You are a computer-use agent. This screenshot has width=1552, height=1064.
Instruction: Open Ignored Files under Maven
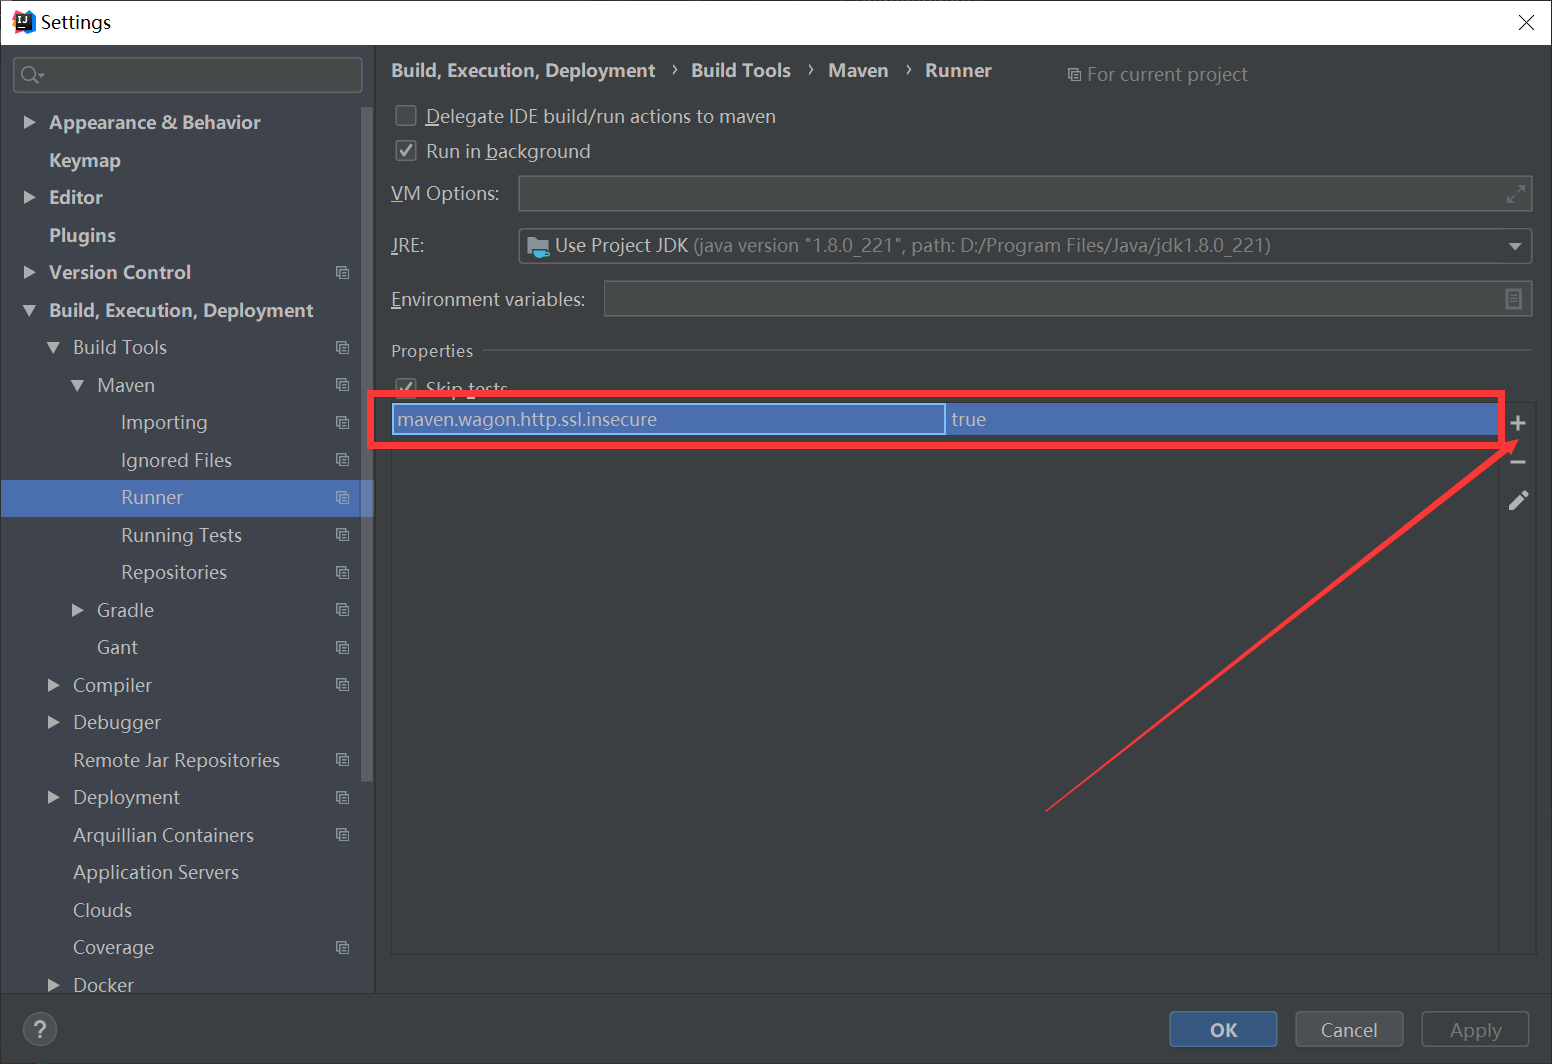176,460
